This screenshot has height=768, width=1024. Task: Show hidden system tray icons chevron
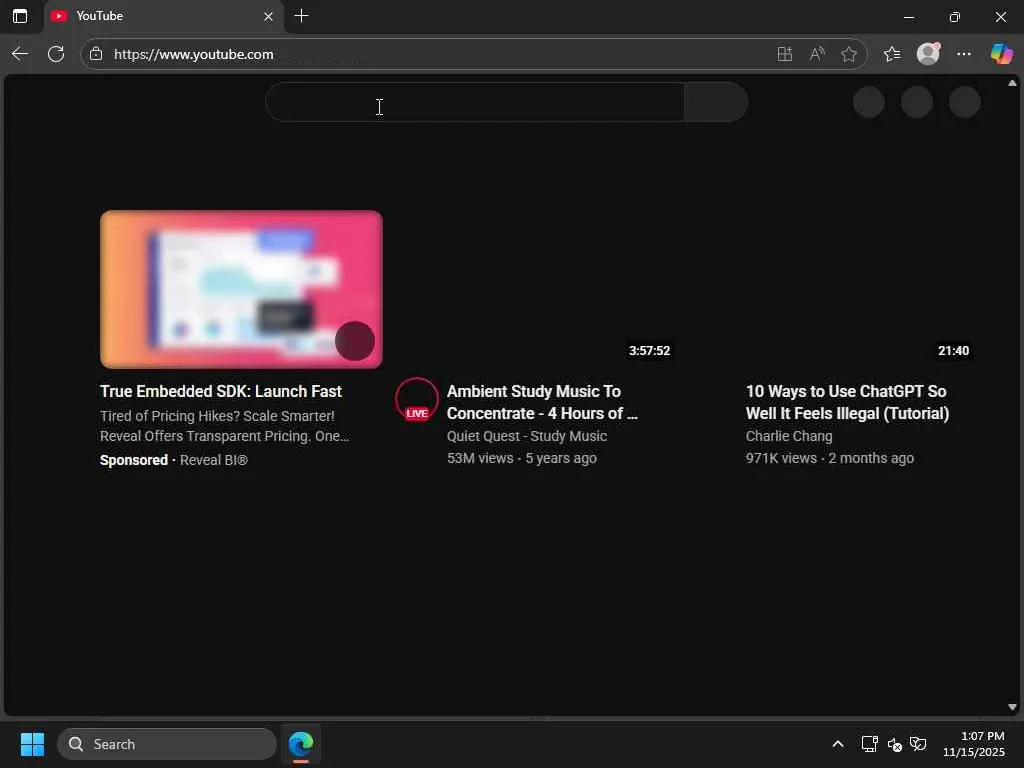[838, 744]
